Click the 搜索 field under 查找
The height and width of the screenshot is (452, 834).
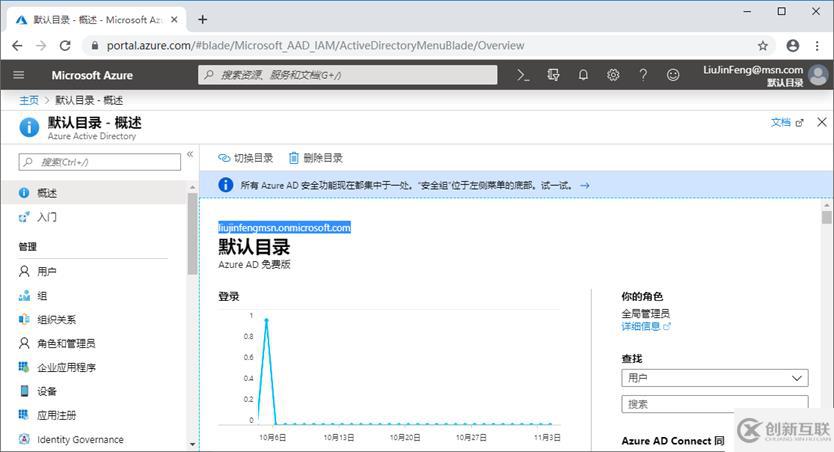[715, 404]
